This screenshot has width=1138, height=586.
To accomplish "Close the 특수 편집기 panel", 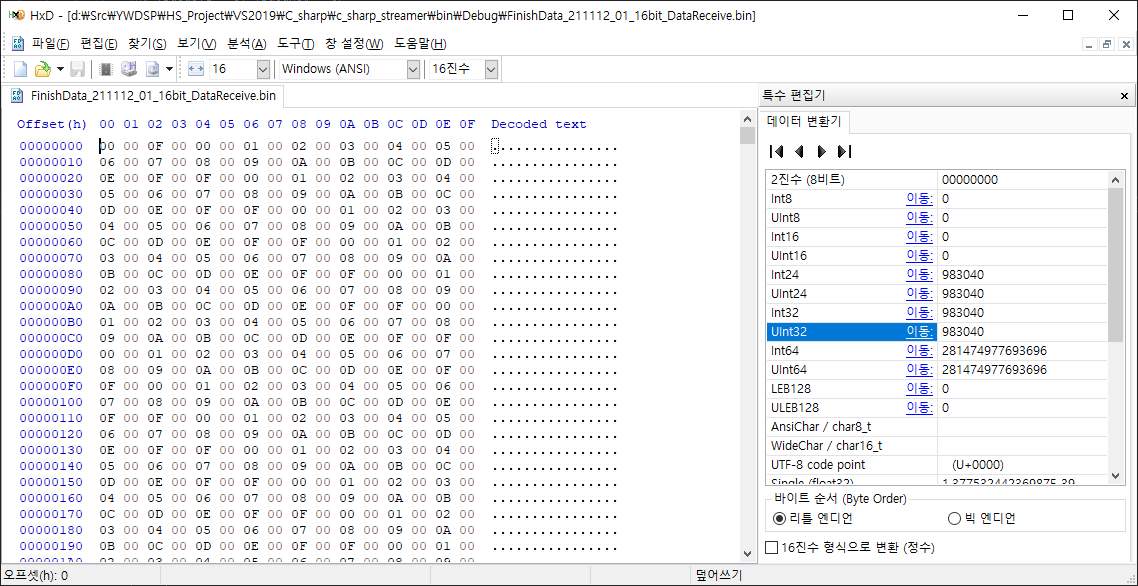I will click(1124, 96).
